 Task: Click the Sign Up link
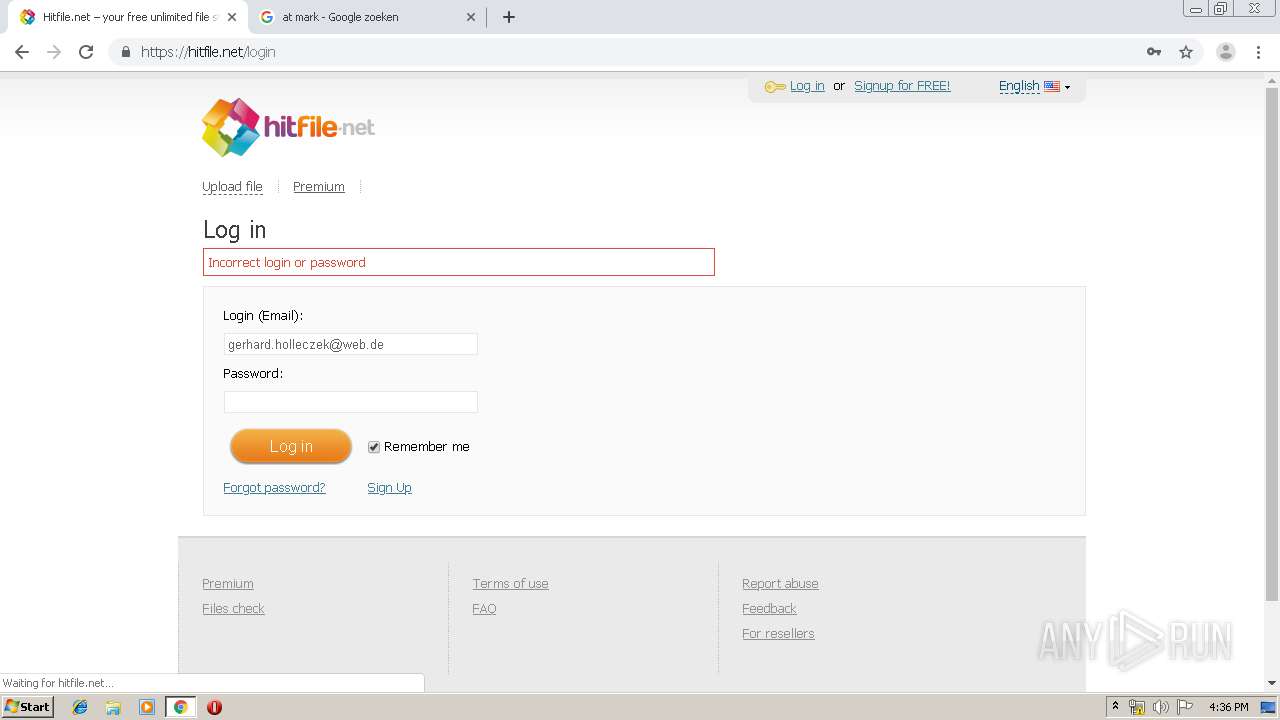[389, 488]
